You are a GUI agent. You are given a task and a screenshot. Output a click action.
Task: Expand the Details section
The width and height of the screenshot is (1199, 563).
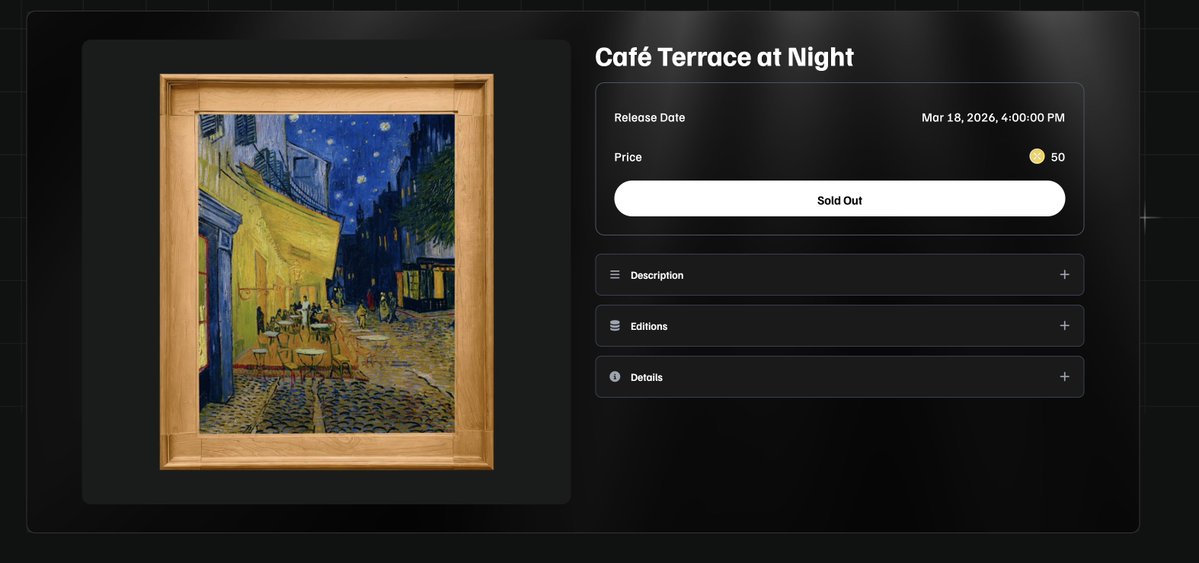coord(839,376)
